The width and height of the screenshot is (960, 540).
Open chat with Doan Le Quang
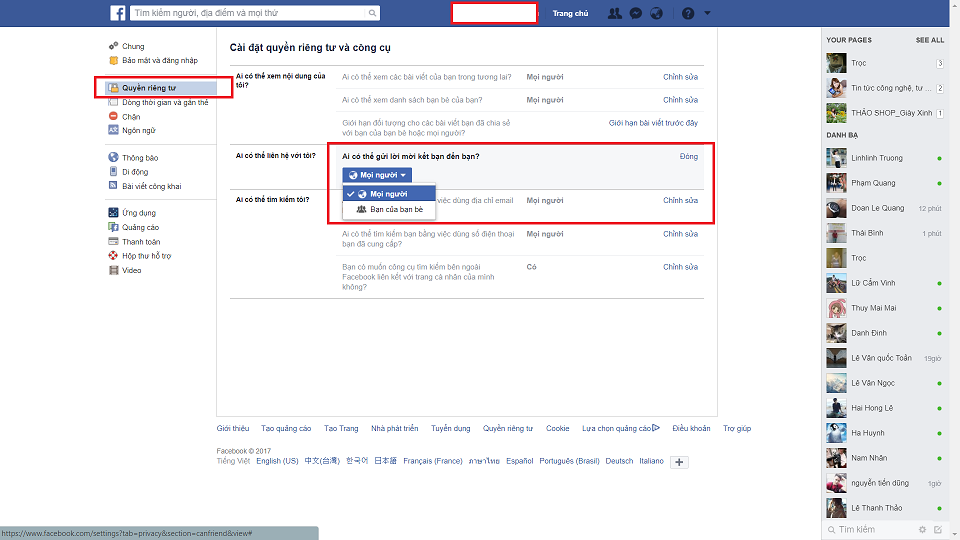(885, 208)
